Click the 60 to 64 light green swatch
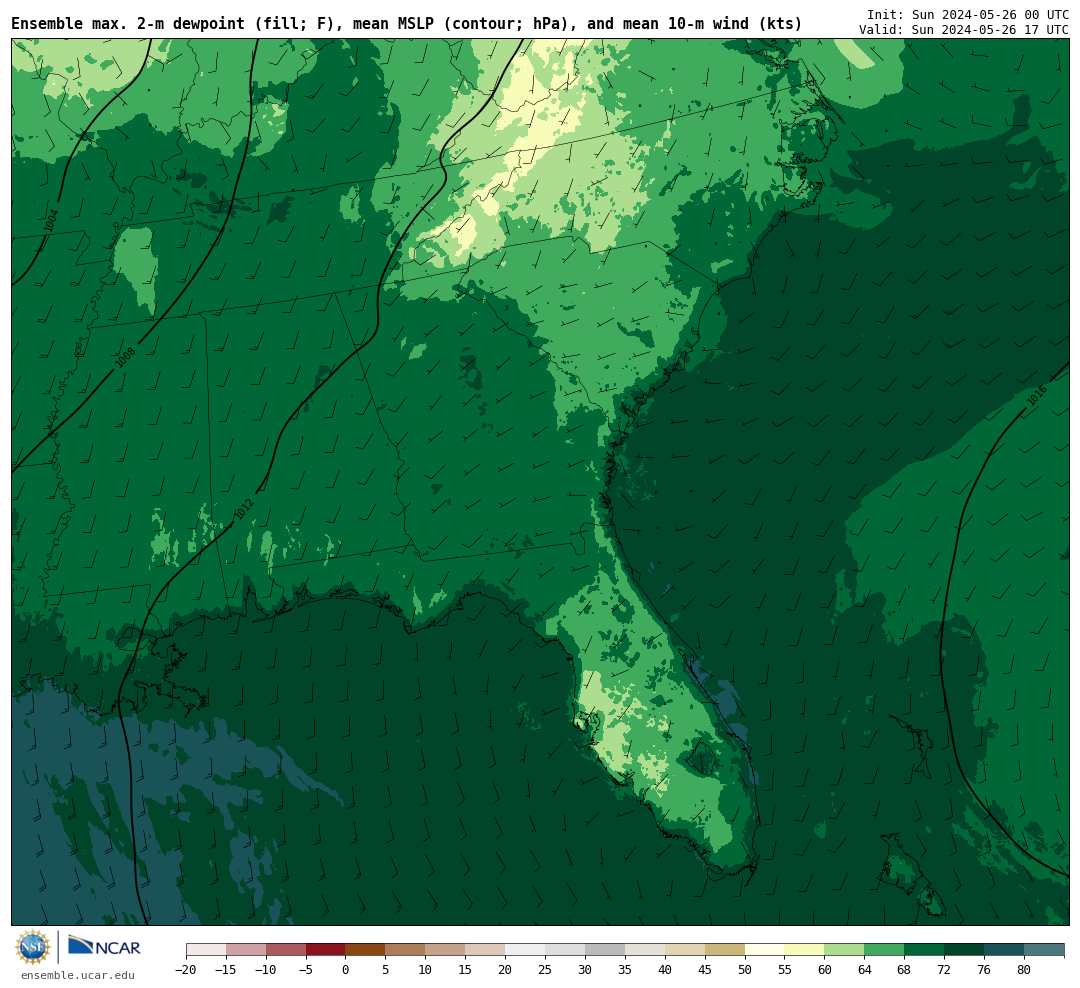 844,950
